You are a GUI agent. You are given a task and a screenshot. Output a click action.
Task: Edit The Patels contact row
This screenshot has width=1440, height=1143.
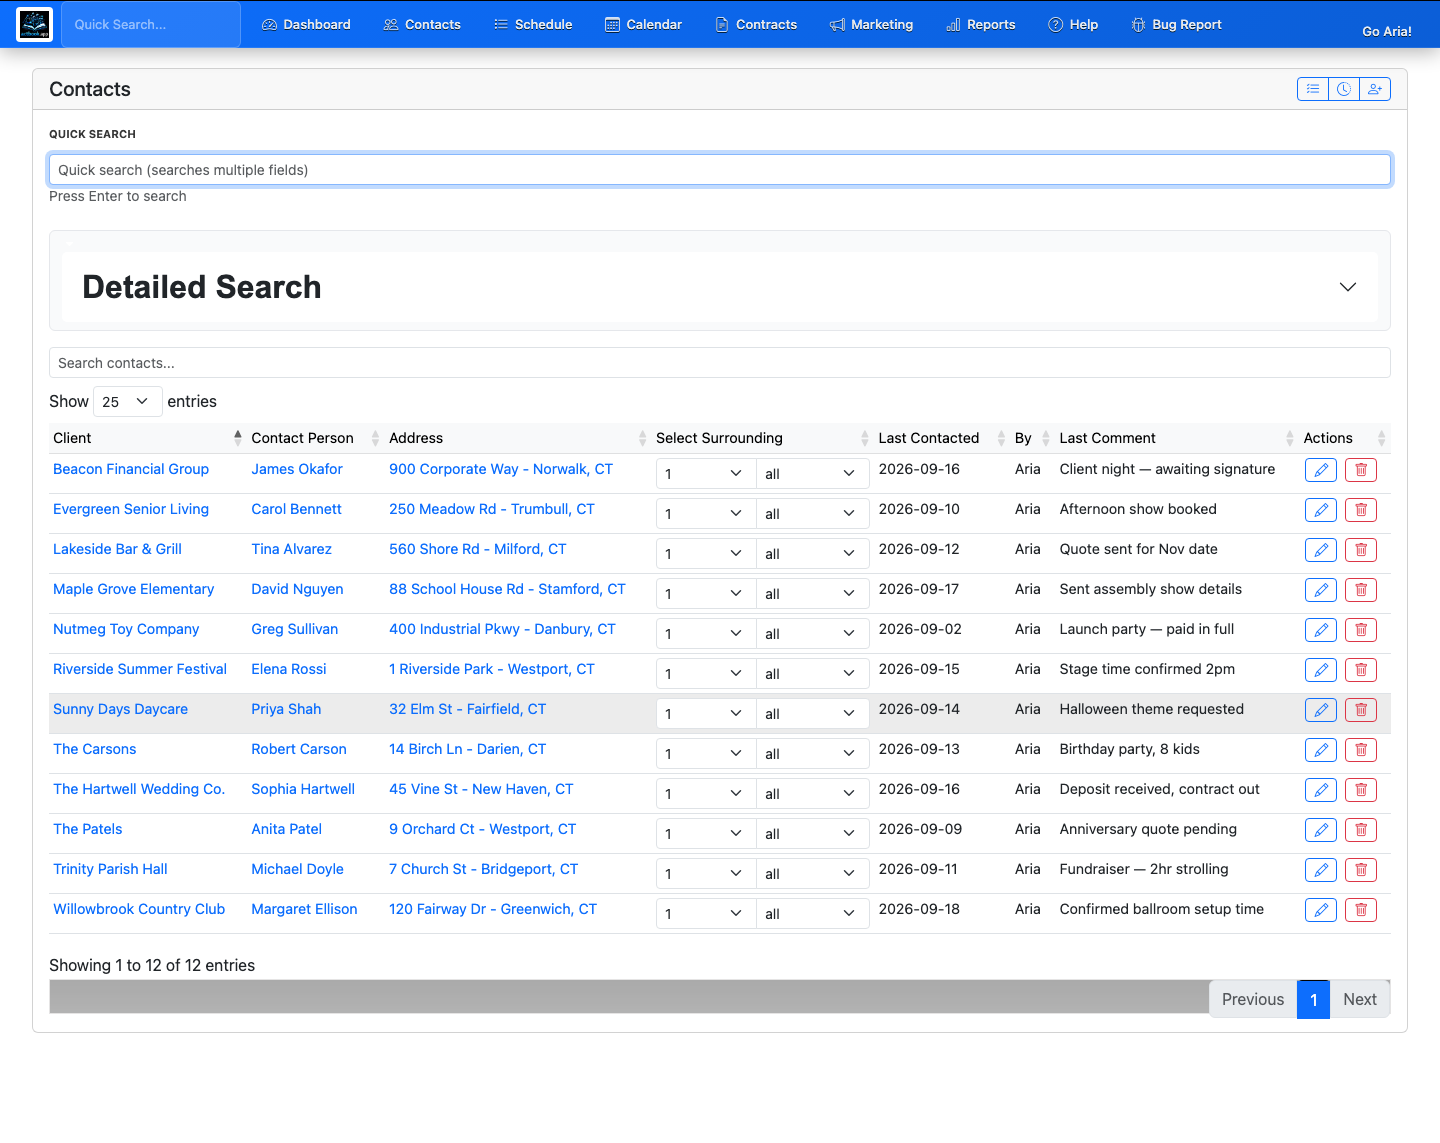pos(1321,830)
